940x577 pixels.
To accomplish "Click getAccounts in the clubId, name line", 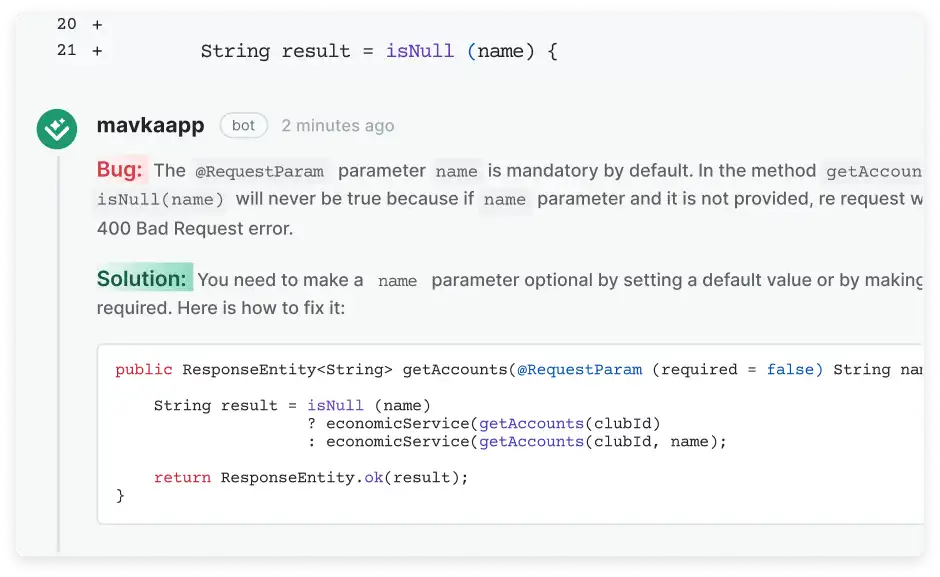I will click(530, 441).
